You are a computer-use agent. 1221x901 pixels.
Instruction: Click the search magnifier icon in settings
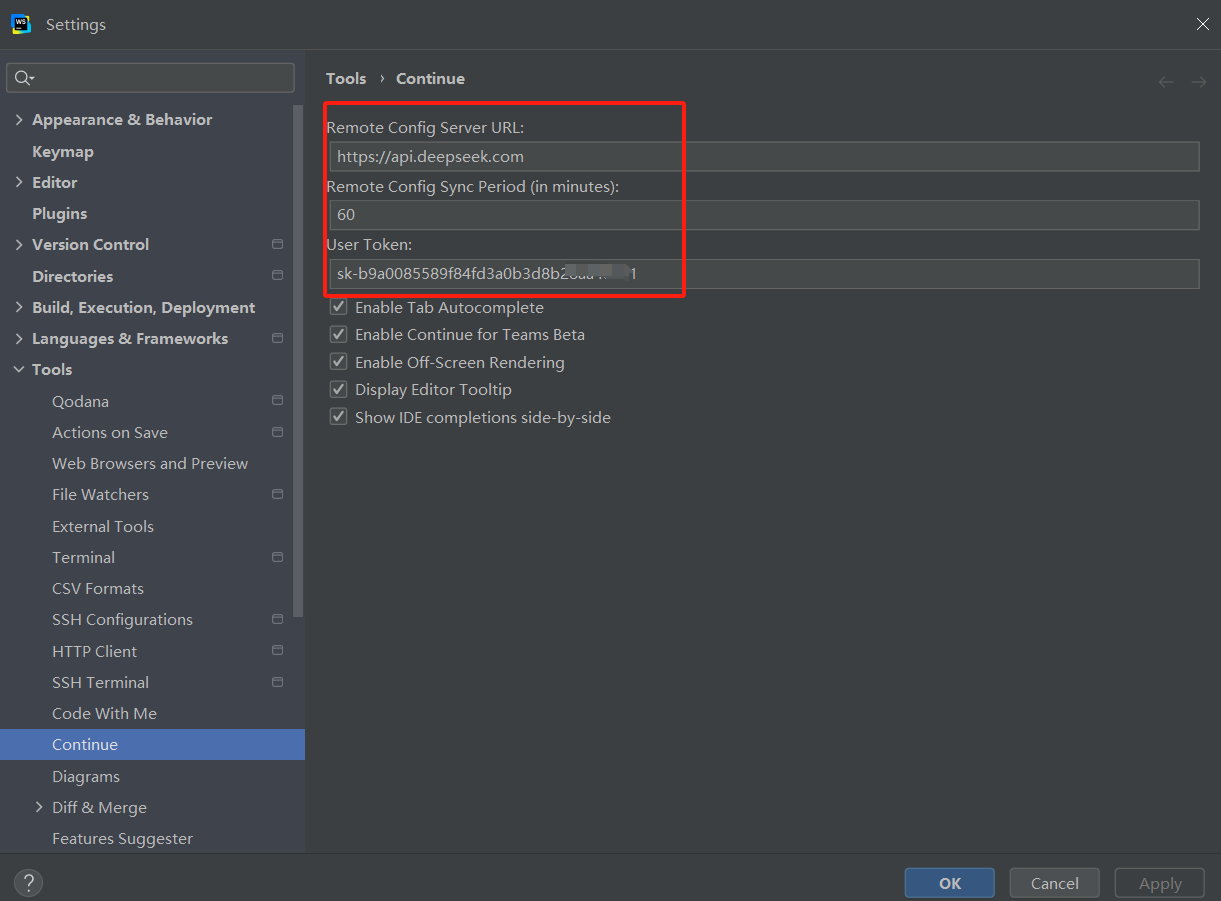pos(23,78)
